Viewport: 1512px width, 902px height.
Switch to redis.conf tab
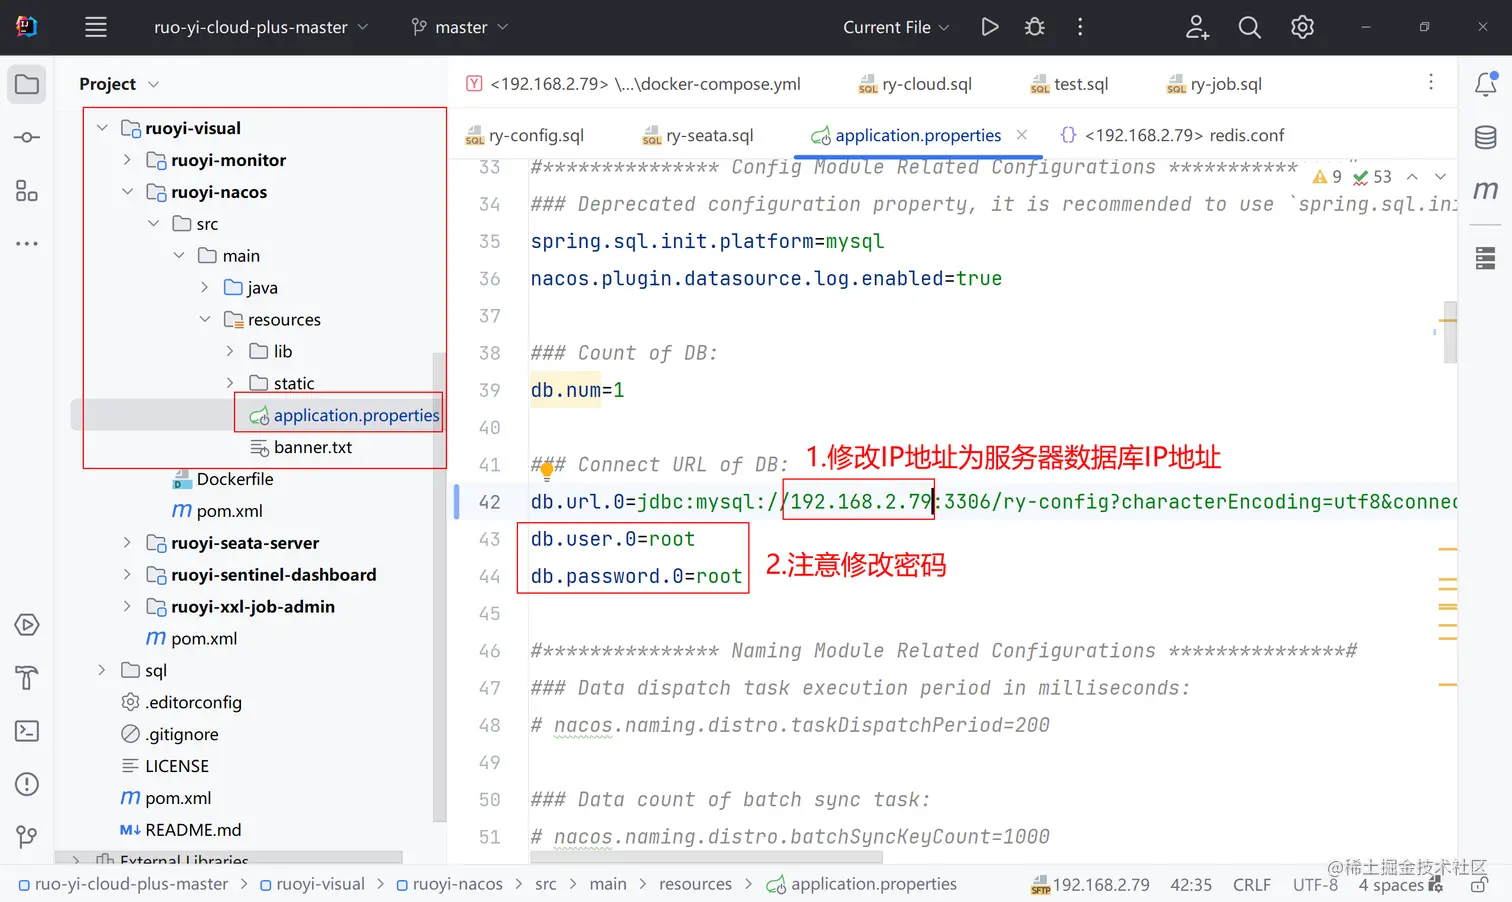pyautogui.click(x=1172, y=135)
